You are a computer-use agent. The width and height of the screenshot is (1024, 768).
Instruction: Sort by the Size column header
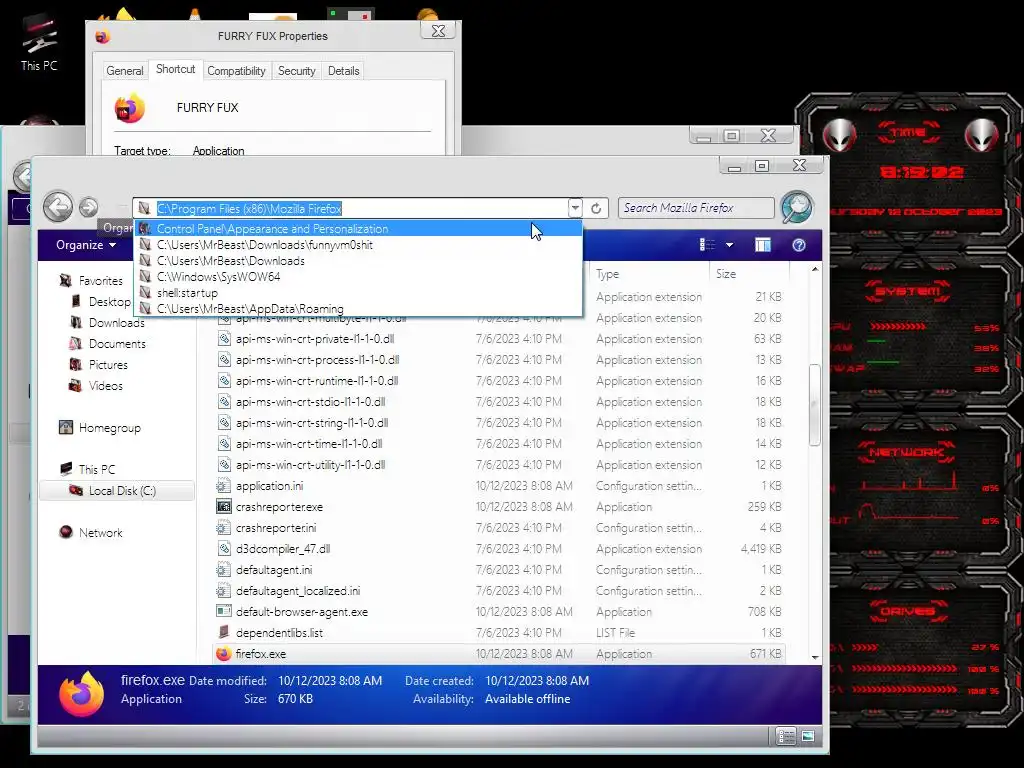(726, 274)
